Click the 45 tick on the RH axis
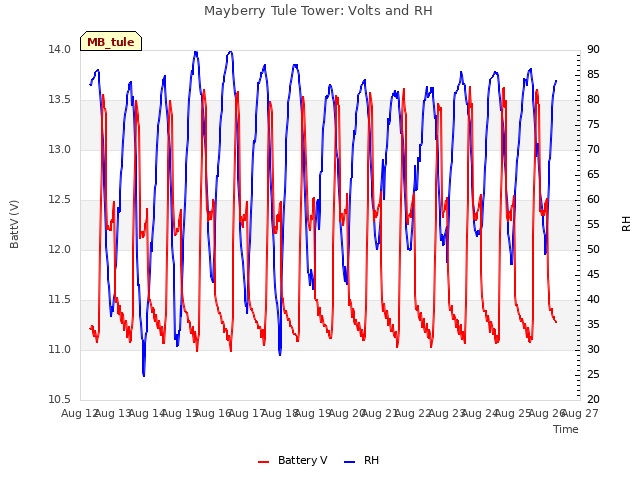 coord(593,275)
